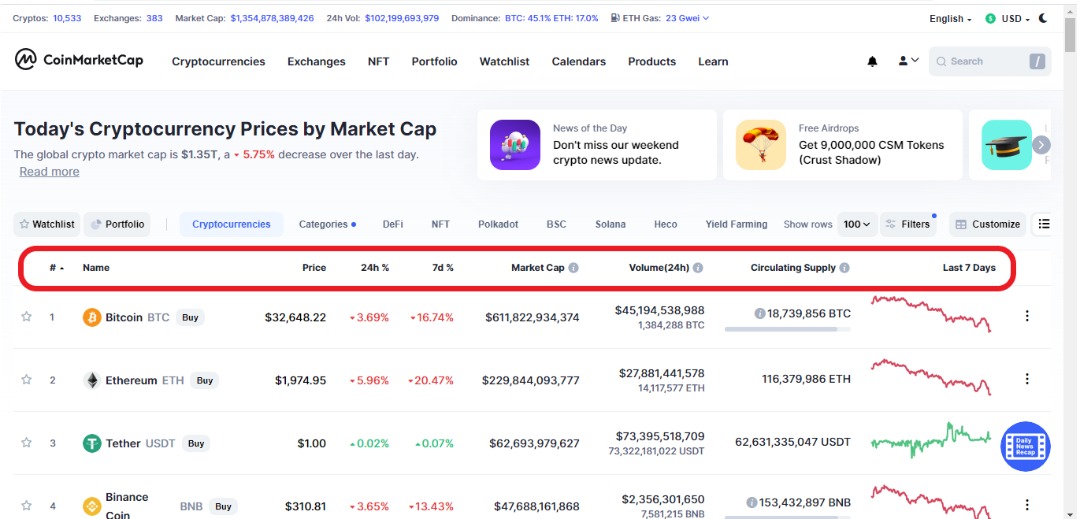
Task: Show Circulating Supply info tooltip icon
Action: point(844,268)
